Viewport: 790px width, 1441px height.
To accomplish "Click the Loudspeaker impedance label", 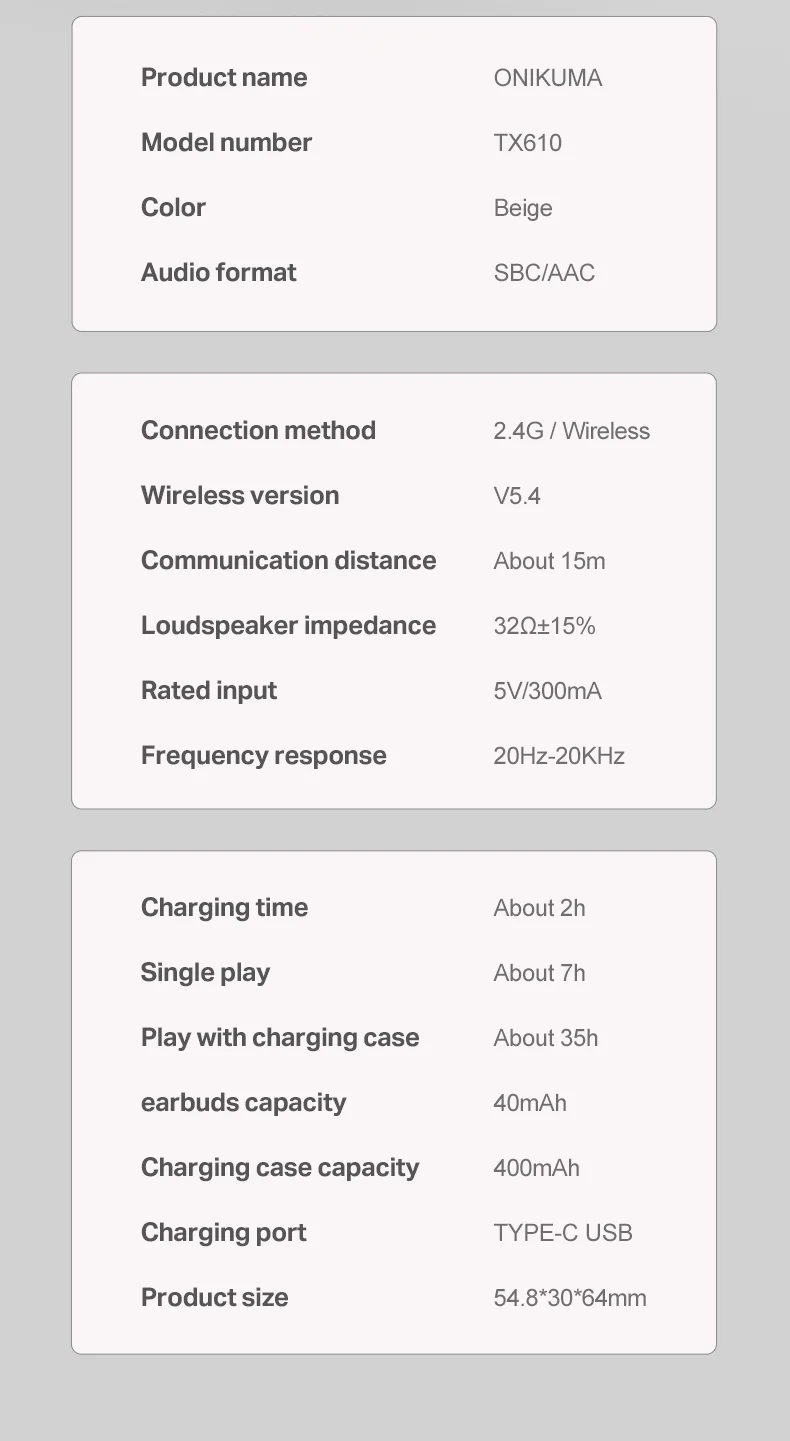I will [x=288, y=626].
